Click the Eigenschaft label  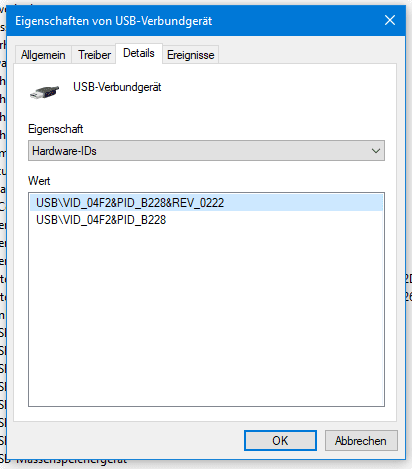(55, 129)
